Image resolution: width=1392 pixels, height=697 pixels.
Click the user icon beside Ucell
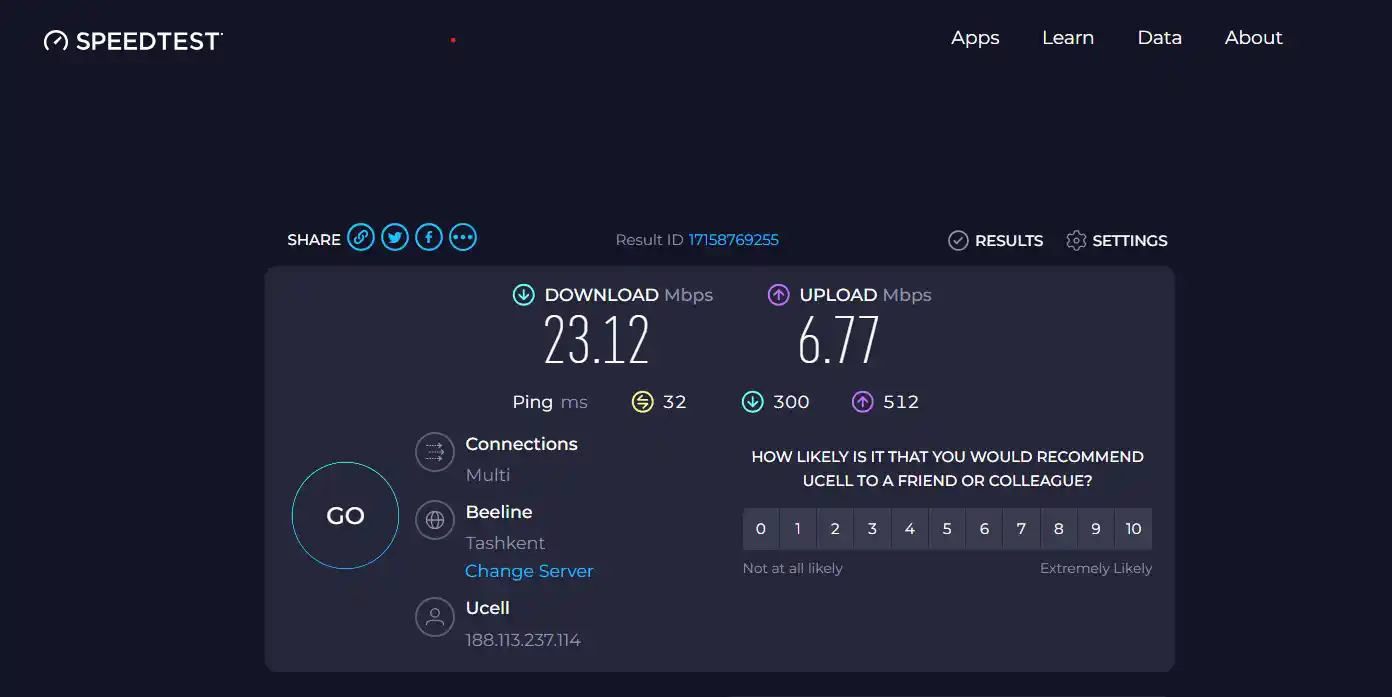click(435, 617)
